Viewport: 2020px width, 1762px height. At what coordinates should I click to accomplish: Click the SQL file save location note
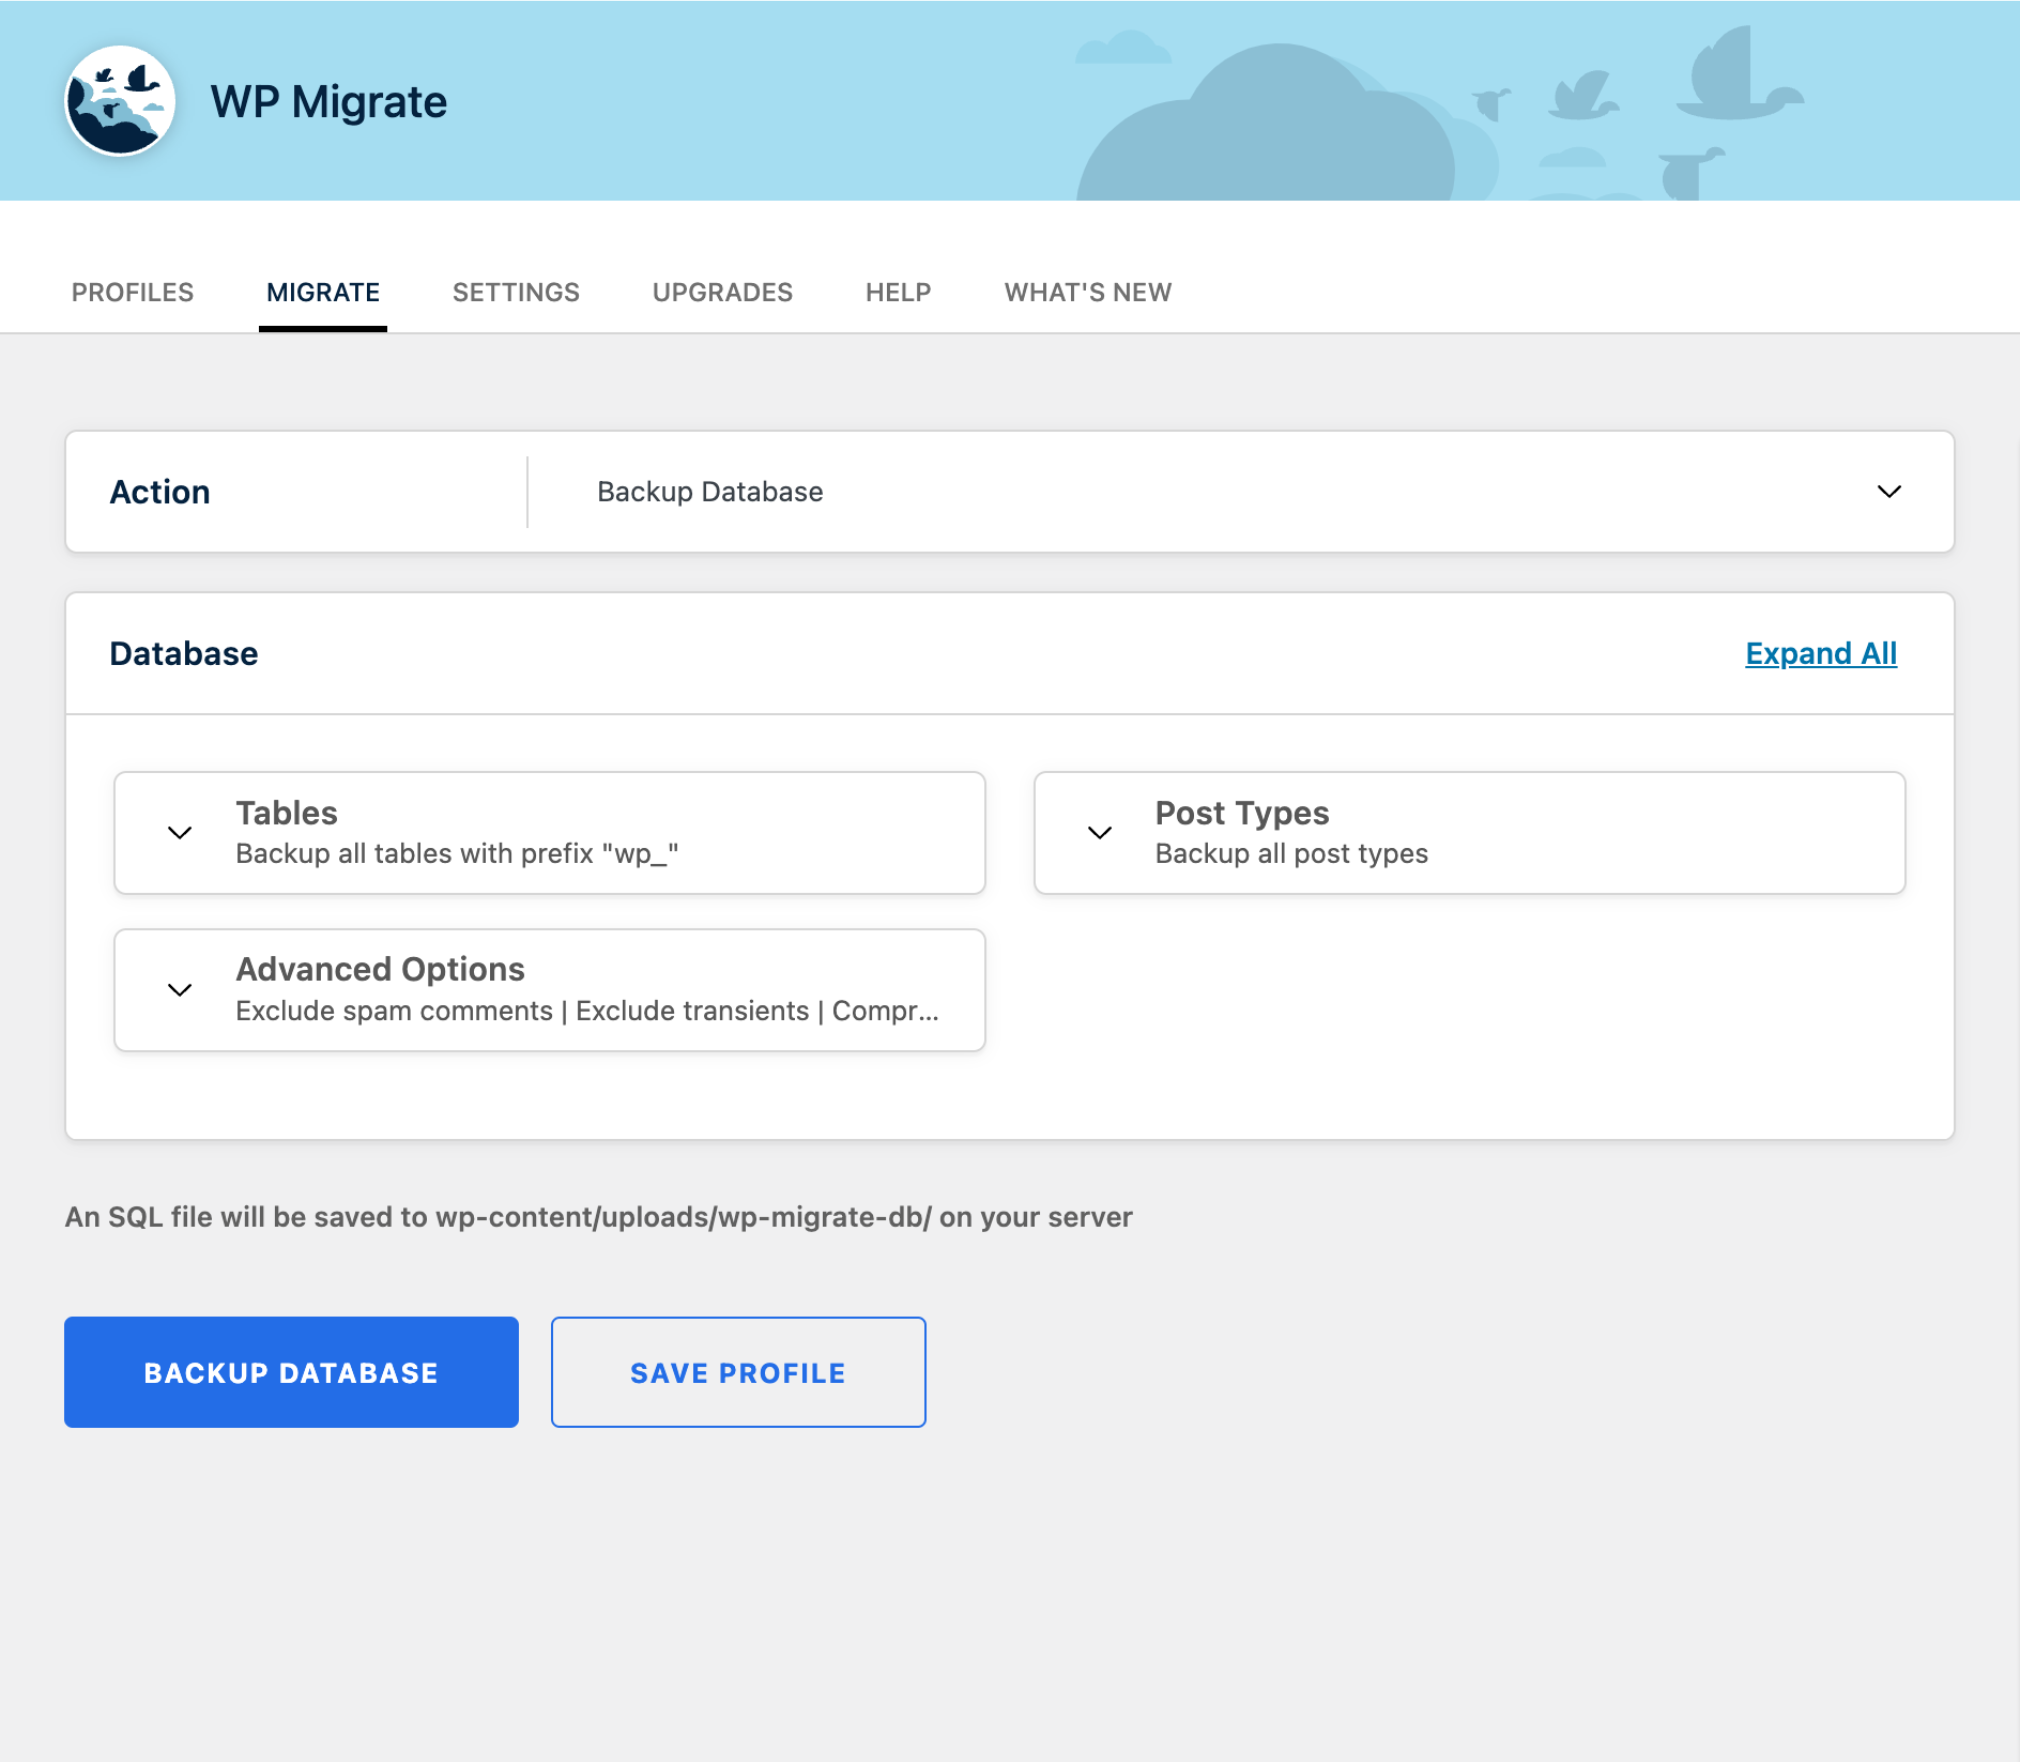[x=598, y=1217]
